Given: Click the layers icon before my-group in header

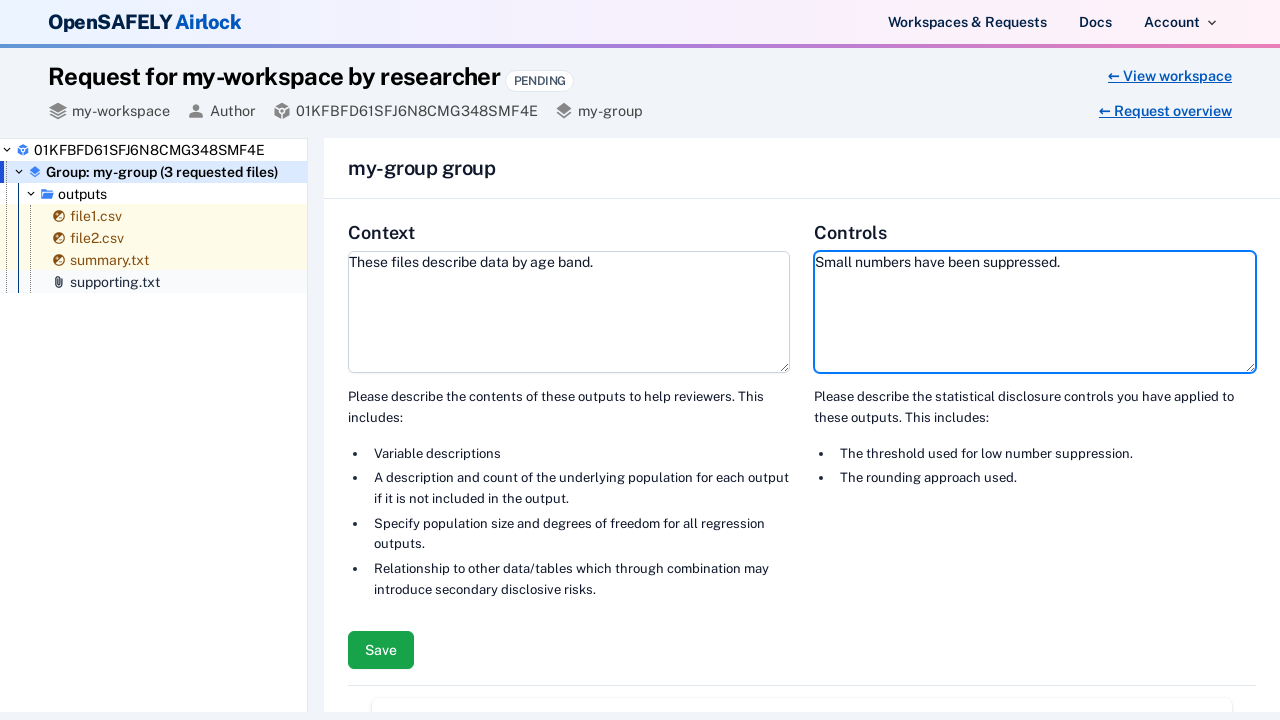Looking at the screenshot, I should coord(563,111).
